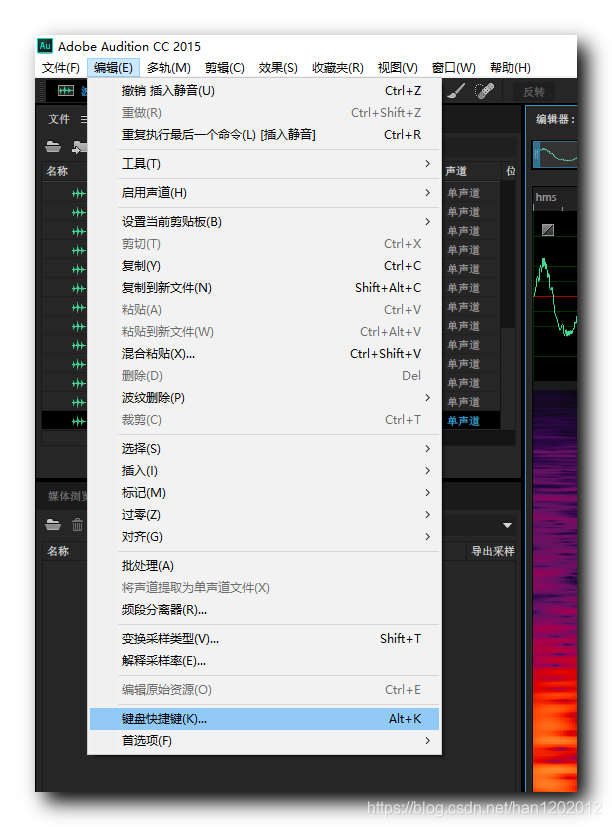This screenshot has height=827, width=612.
Task: Open the 帮助(H) menu
Action: click(x=510, y=68)
